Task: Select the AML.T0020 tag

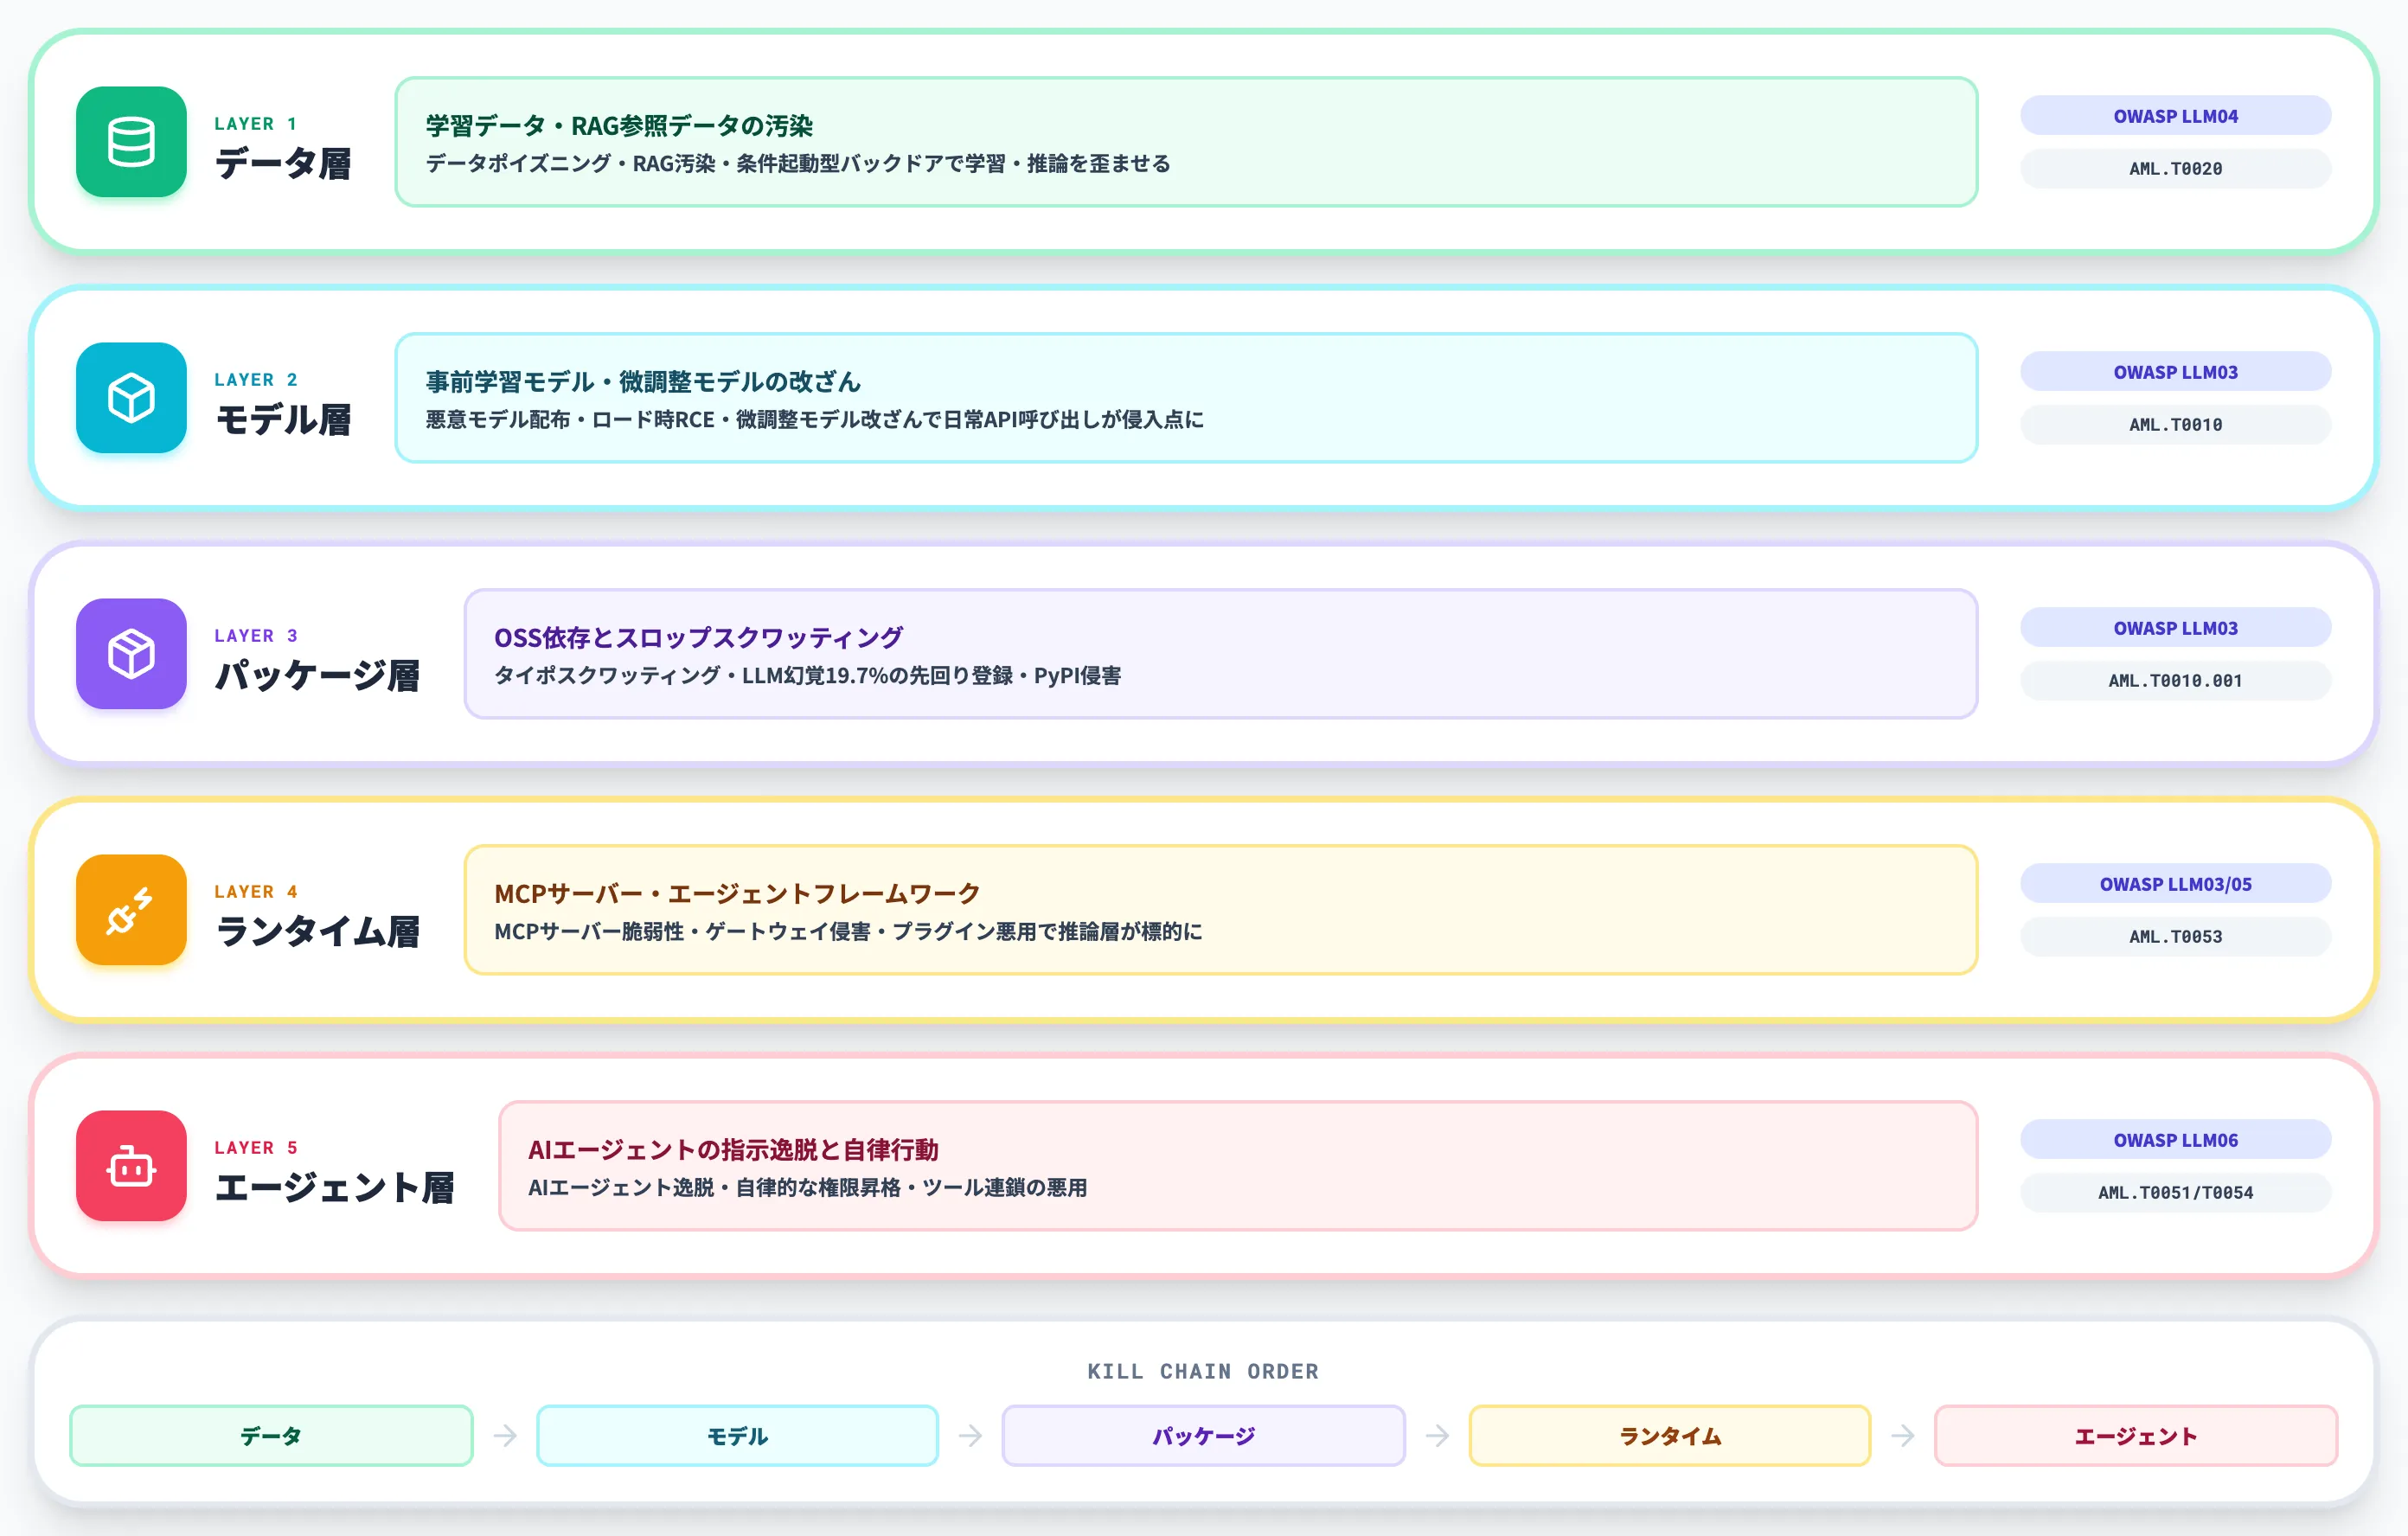Action: 2175,169
